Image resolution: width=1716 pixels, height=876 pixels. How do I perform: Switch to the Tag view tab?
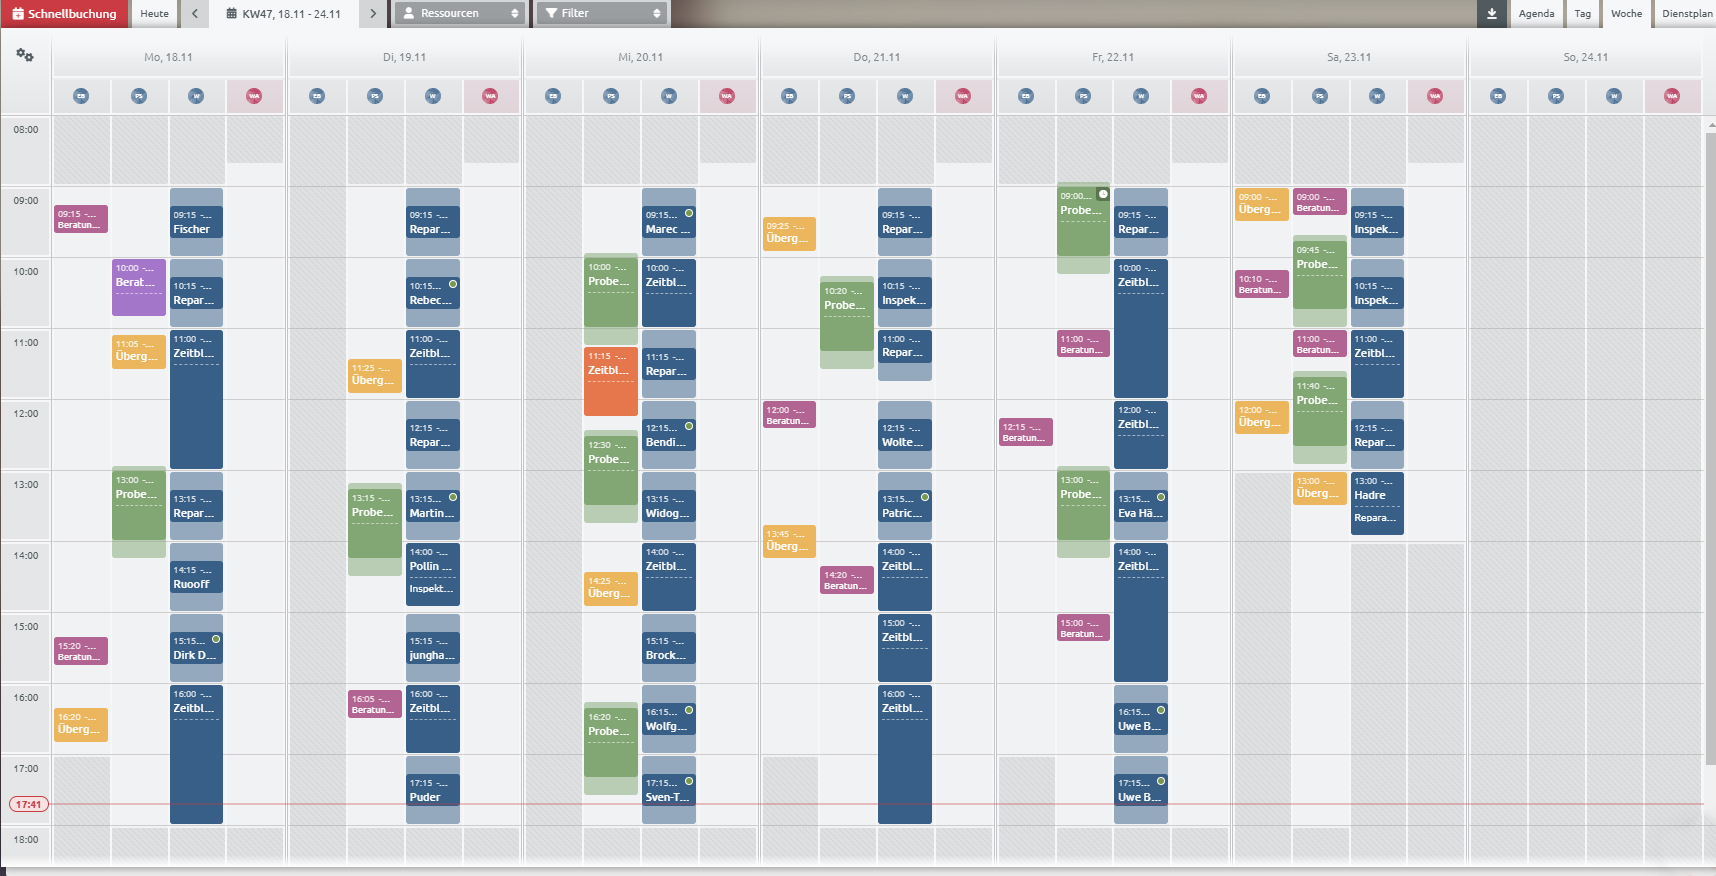pos(1582,13)
